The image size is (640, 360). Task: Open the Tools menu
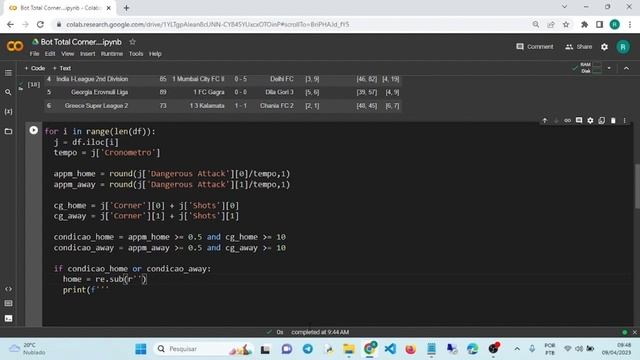pos(136,54)
